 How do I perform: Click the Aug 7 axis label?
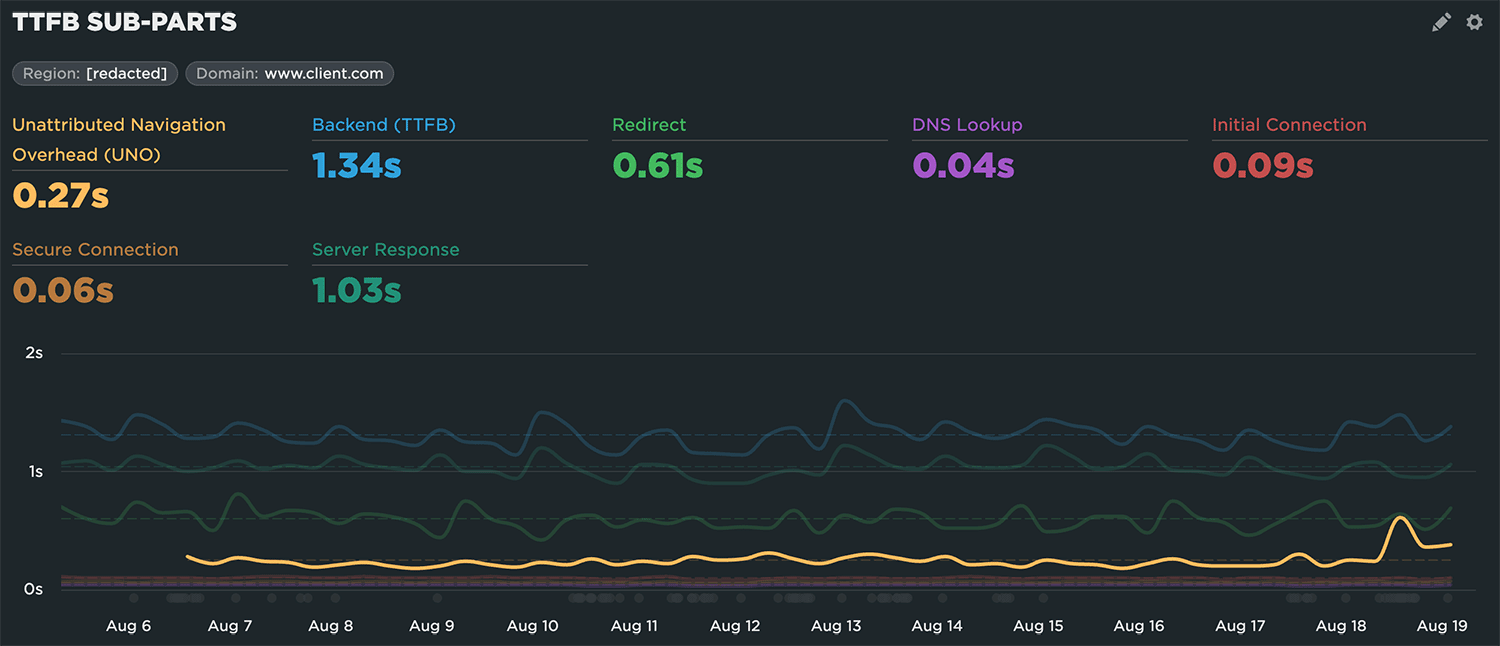[230, 626]
